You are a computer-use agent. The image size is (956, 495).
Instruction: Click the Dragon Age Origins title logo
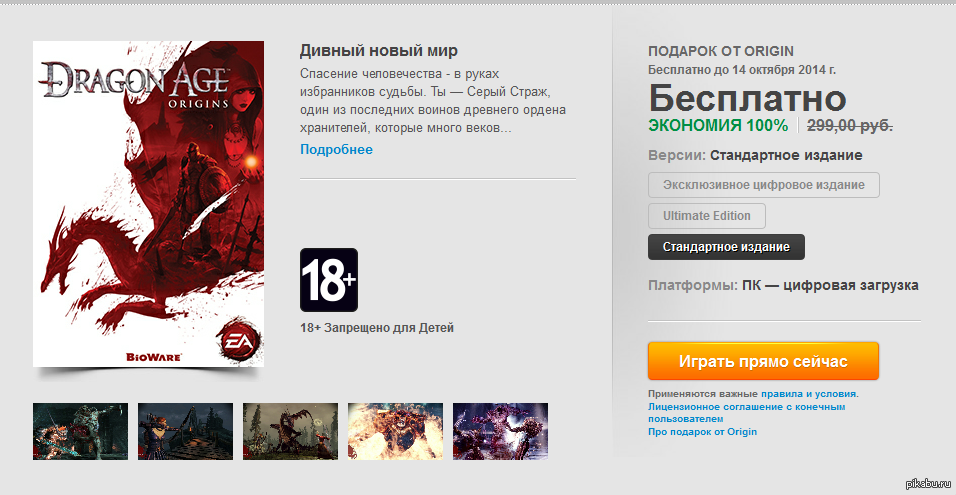pos(136,84)
